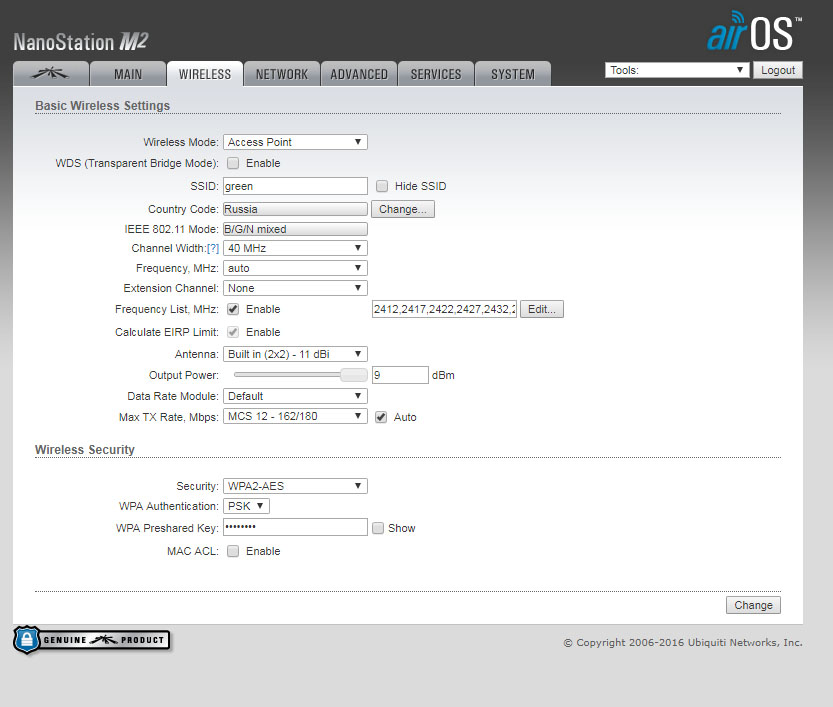
Task: Open the Extension Channel dropdown
Action: 295,288
